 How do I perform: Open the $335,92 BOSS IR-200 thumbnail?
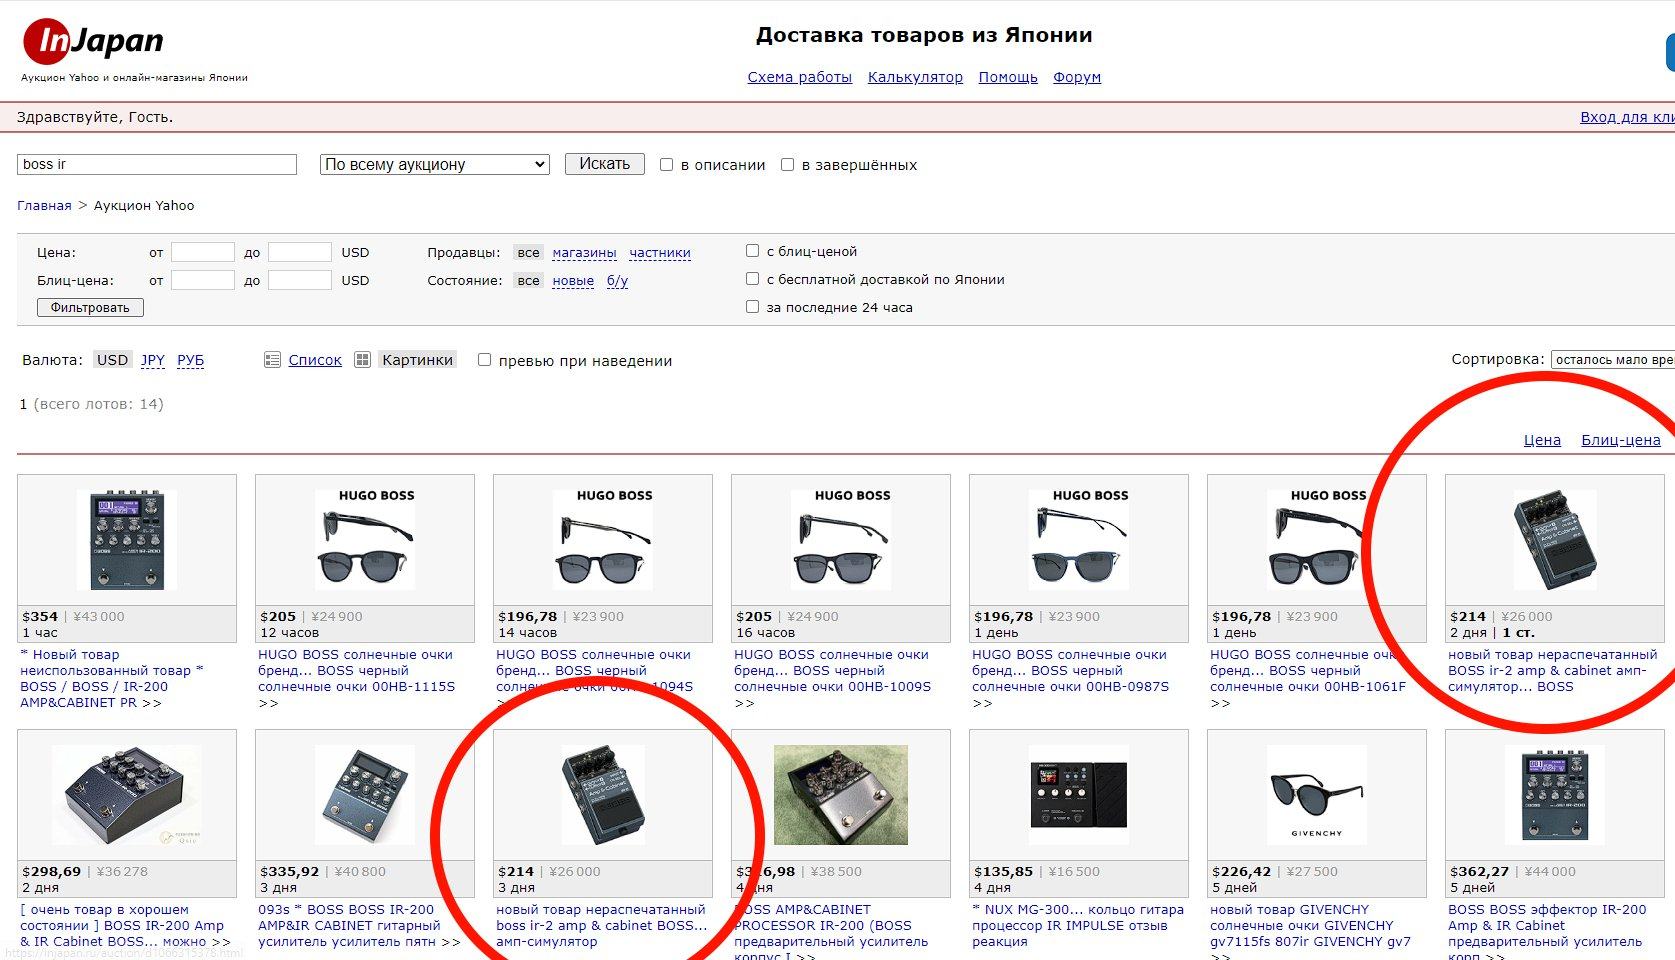point(365,795)
